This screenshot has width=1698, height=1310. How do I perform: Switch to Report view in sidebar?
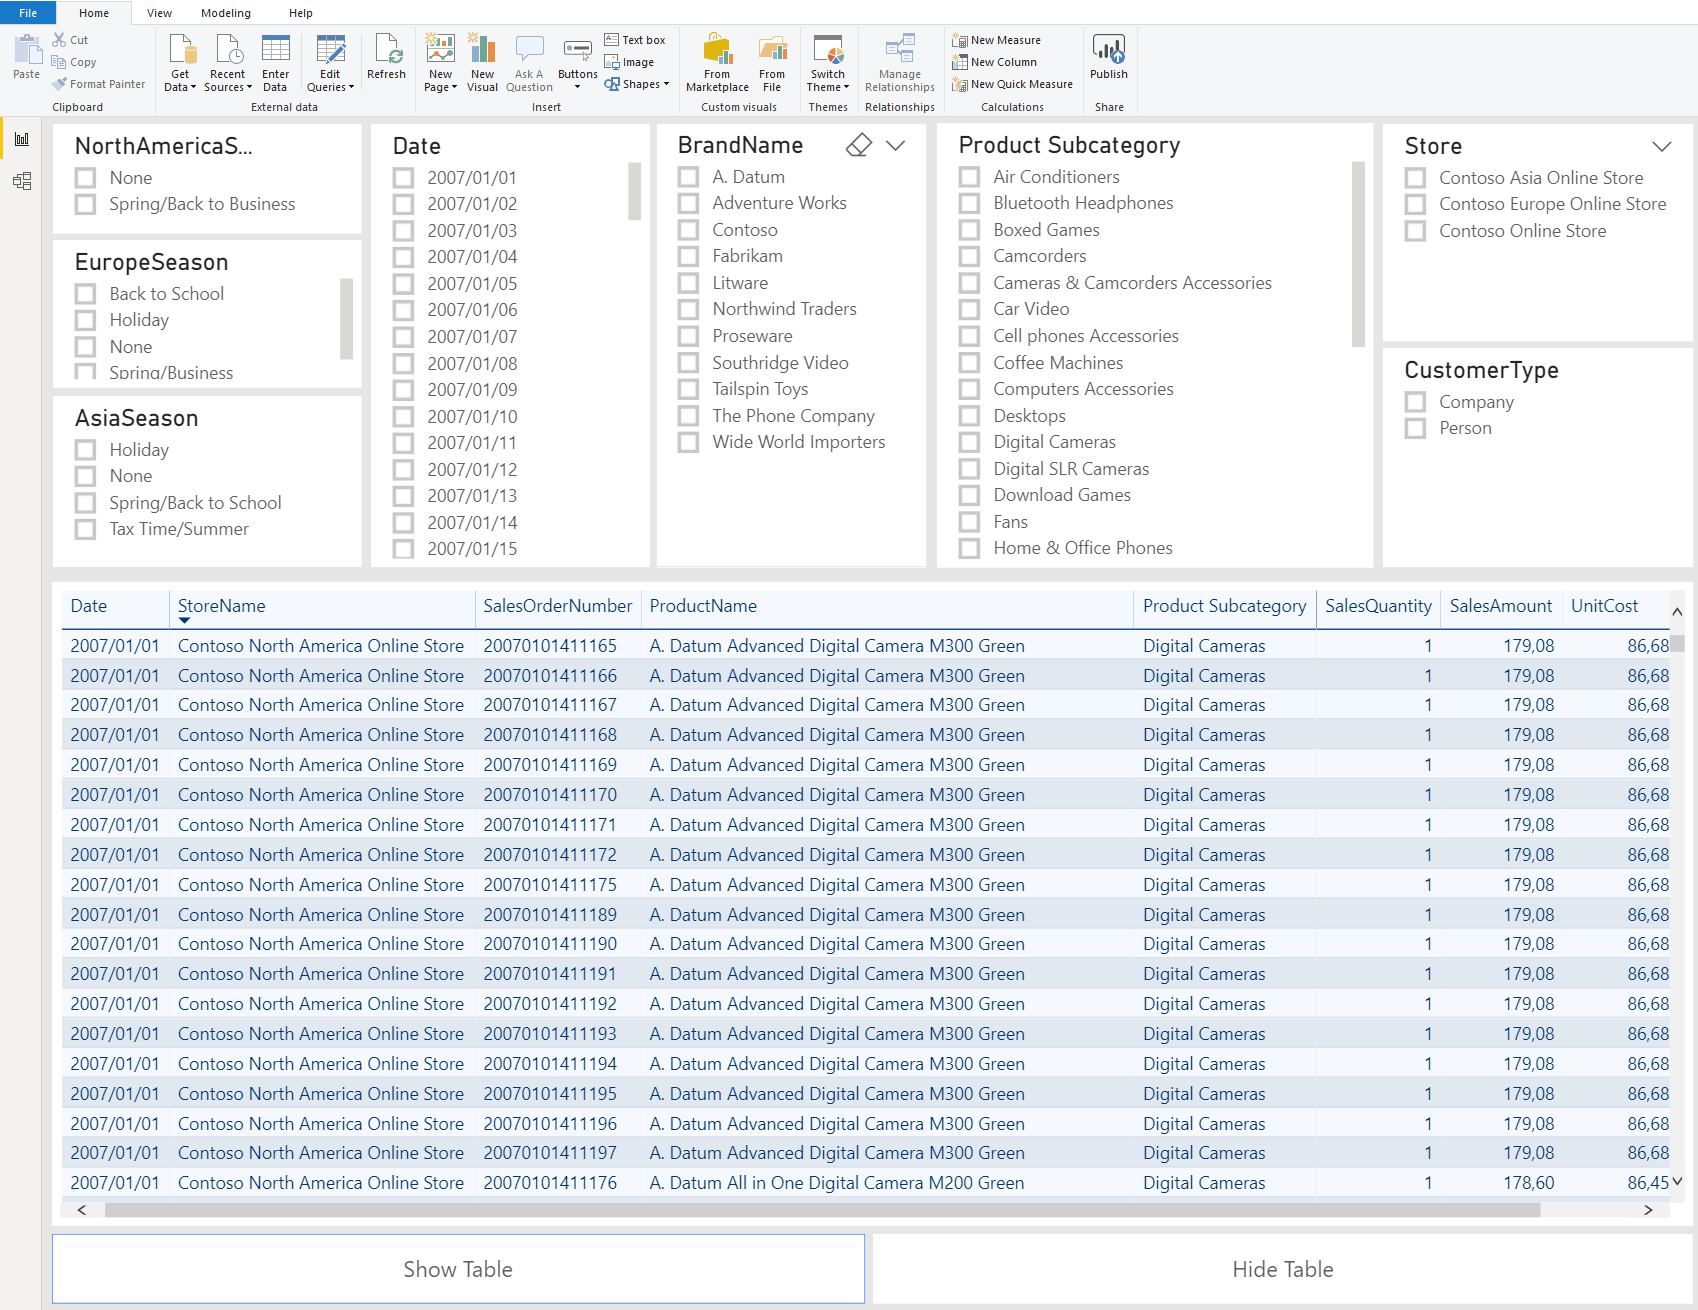click(21, 139)
